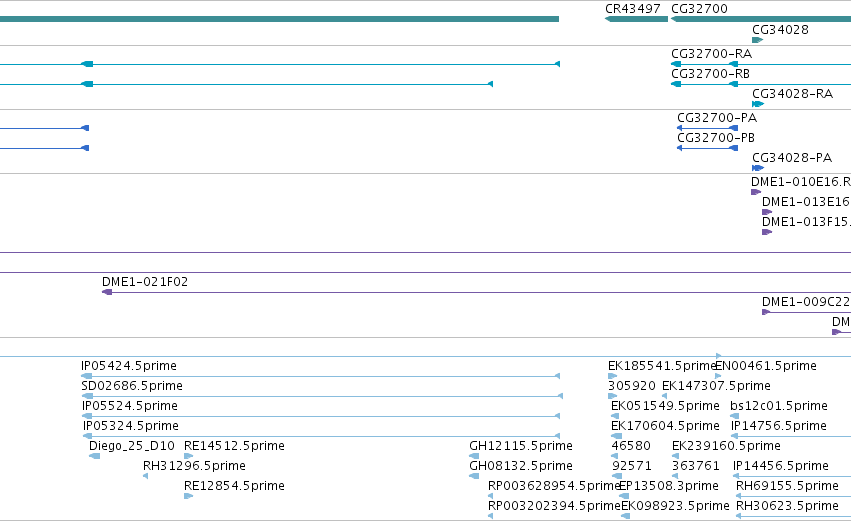Viewport: 851px width, 521px height.
Task: Select the RH30623.5prime label
Action: [787, 506]
